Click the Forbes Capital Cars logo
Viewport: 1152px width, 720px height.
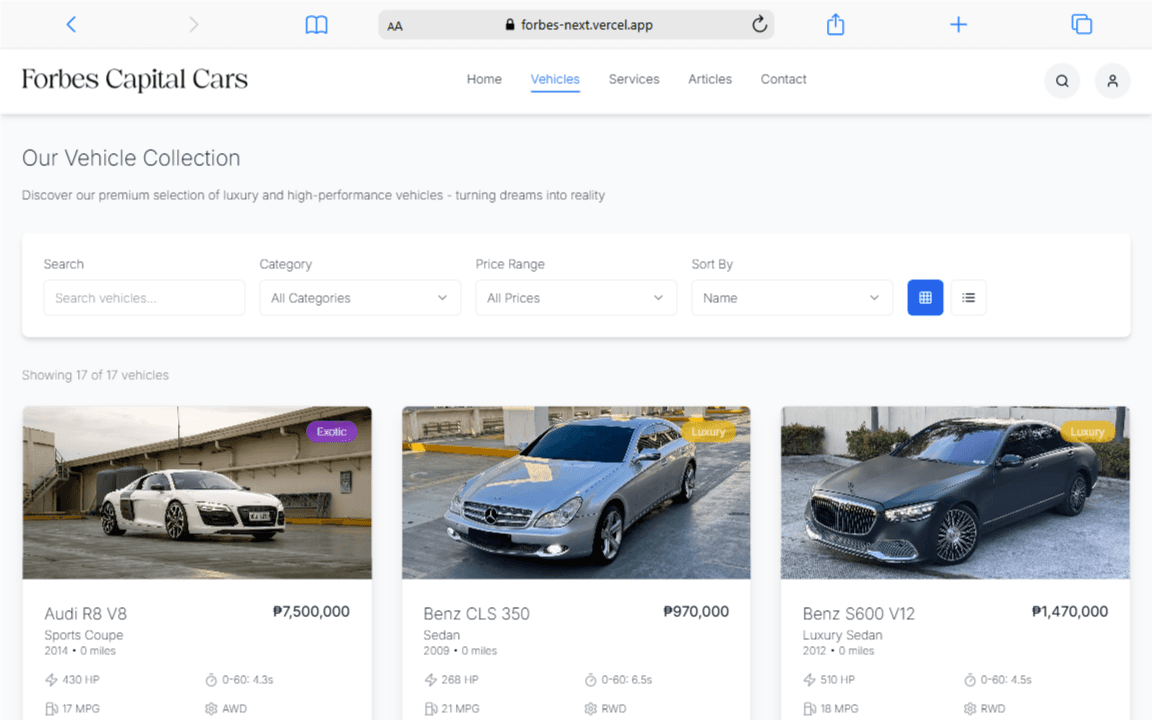pos(134,79)
